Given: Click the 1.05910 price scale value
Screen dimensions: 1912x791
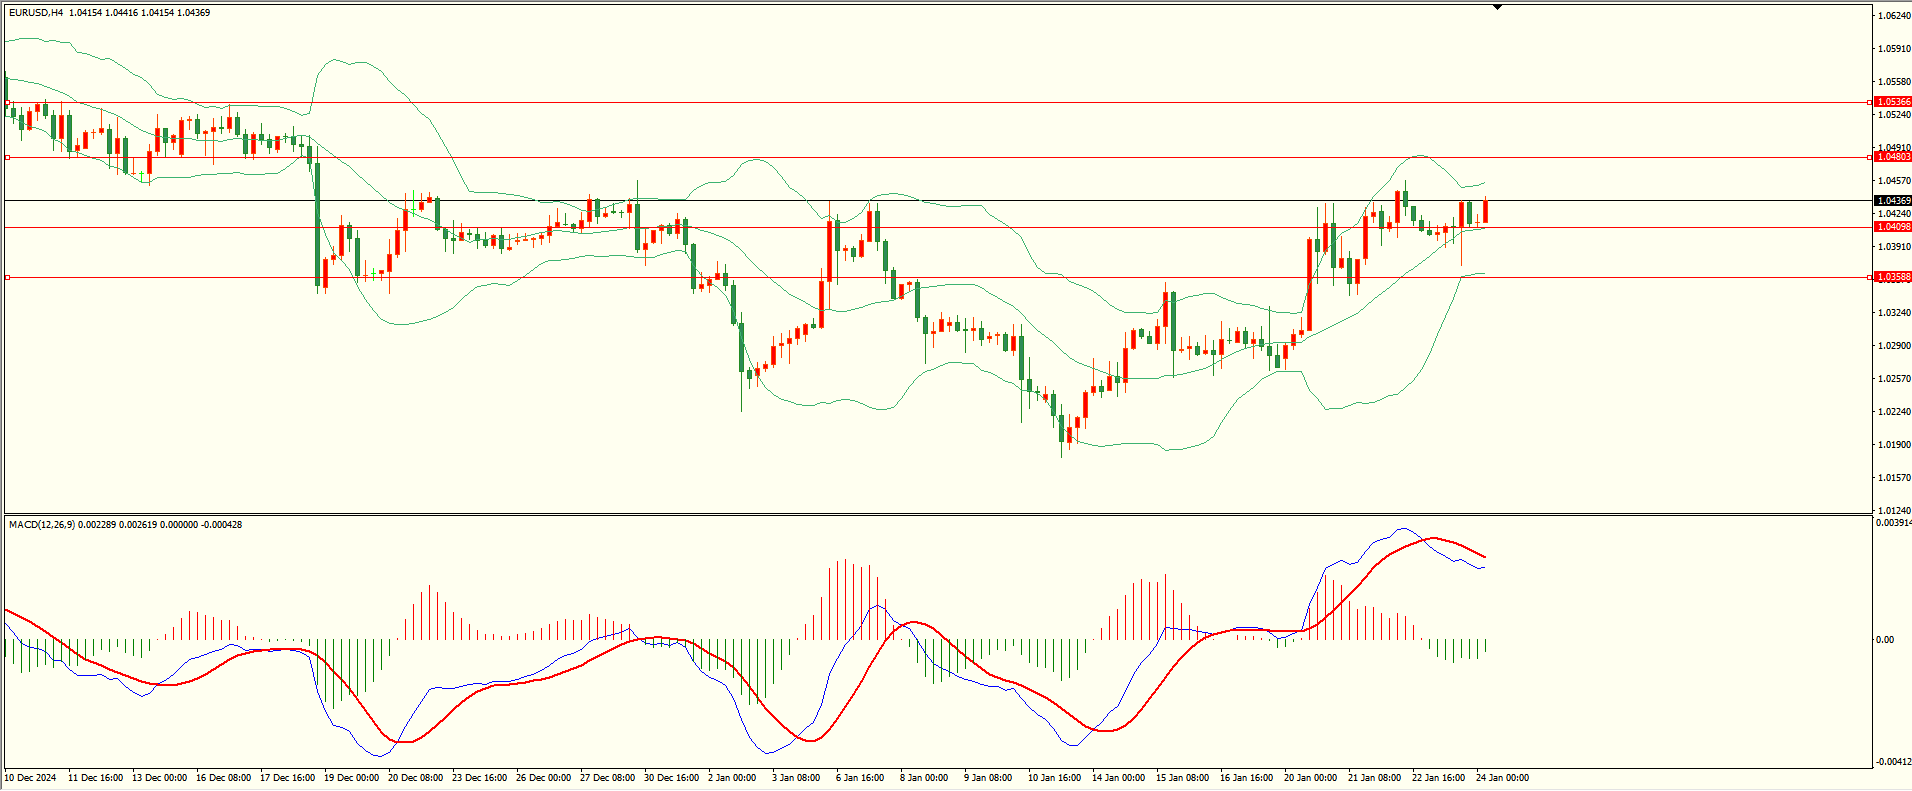Looking at the screenshot, I should tap(1894, 49).
